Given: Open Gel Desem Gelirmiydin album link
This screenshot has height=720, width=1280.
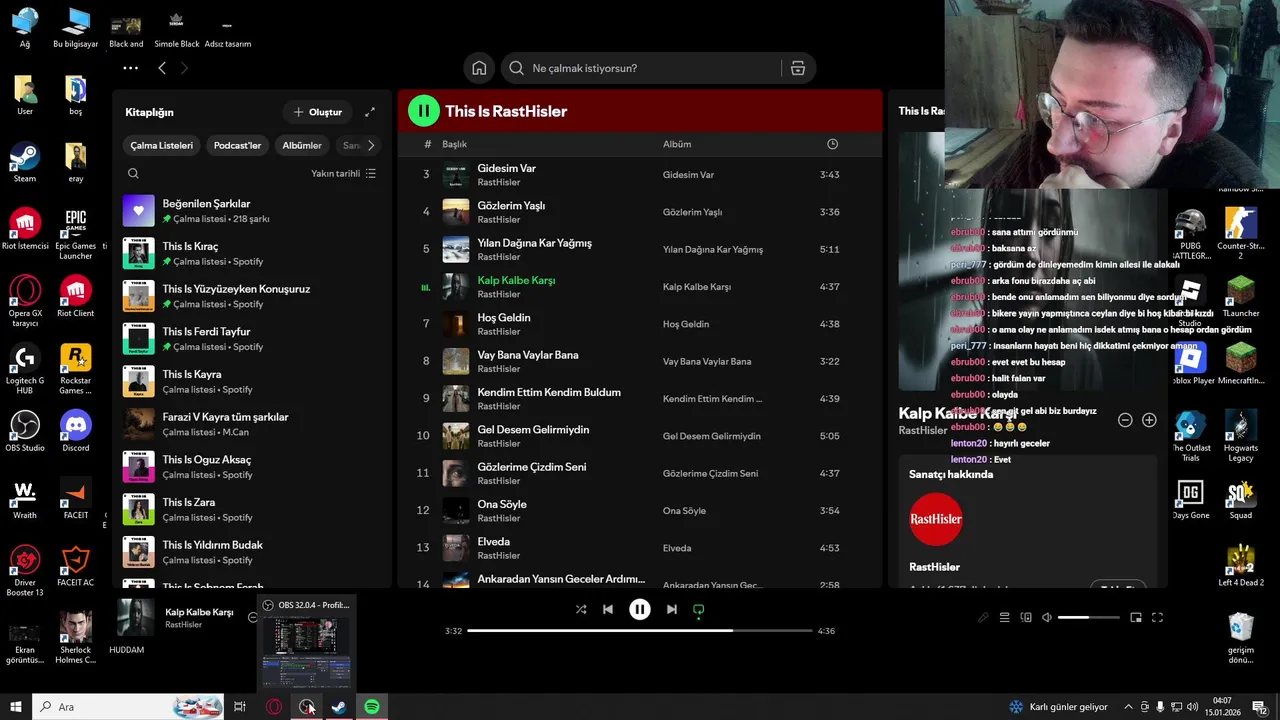Looking at the screenshot, I should pos(711,436).
